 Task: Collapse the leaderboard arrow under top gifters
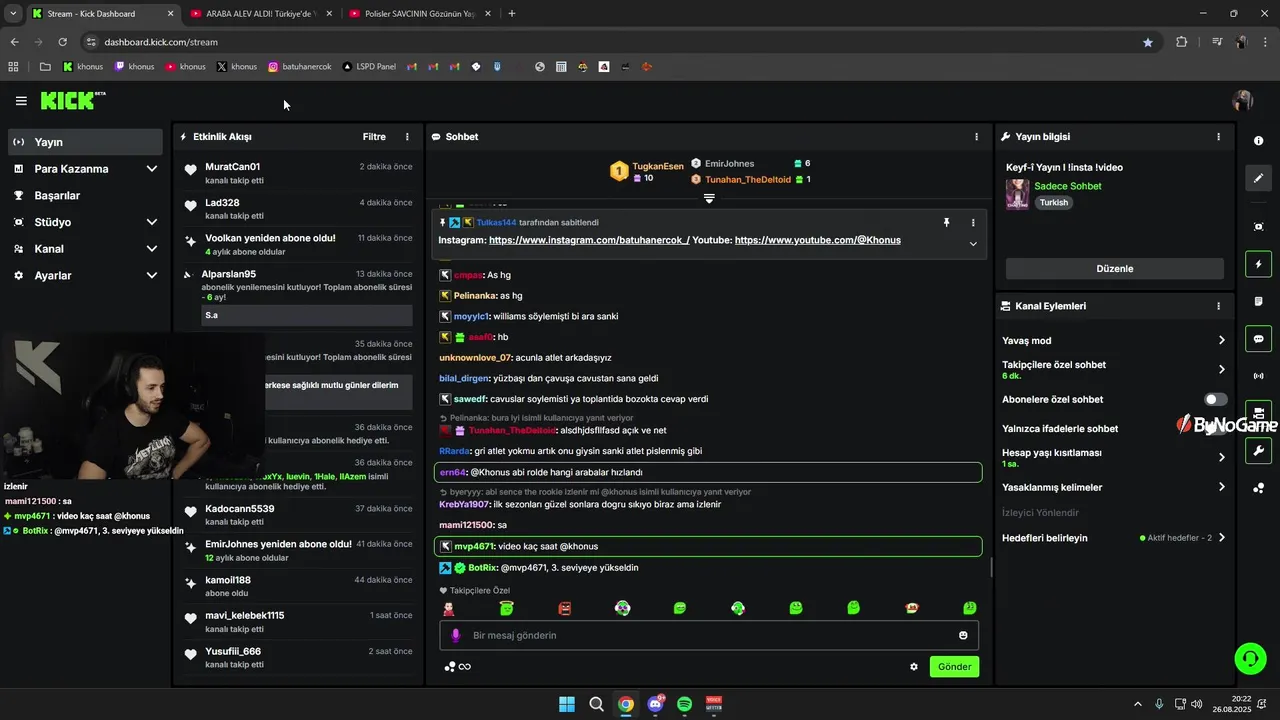(709, 199)
